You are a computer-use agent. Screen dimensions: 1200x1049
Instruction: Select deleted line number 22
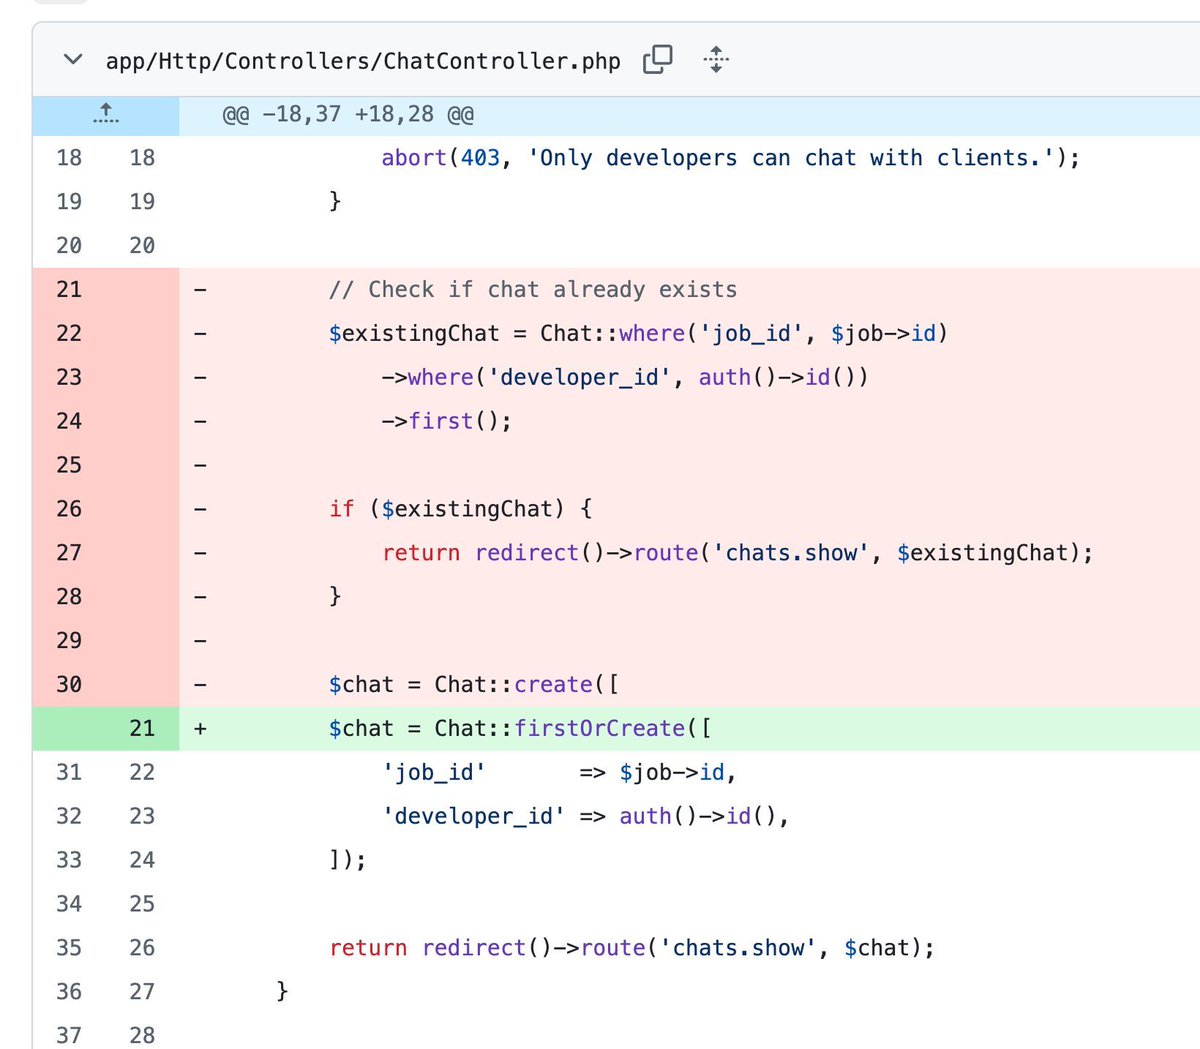coord(69,333)
